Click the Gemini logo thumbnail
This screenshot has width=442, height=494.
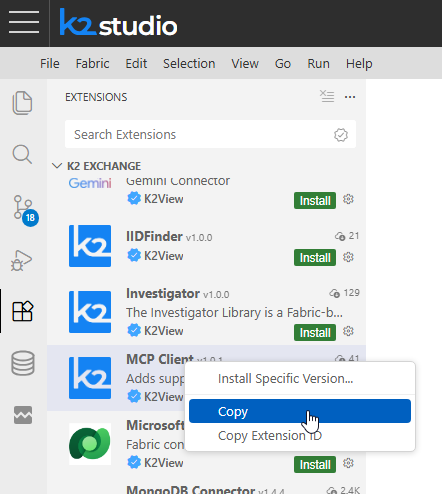[90, 183]
